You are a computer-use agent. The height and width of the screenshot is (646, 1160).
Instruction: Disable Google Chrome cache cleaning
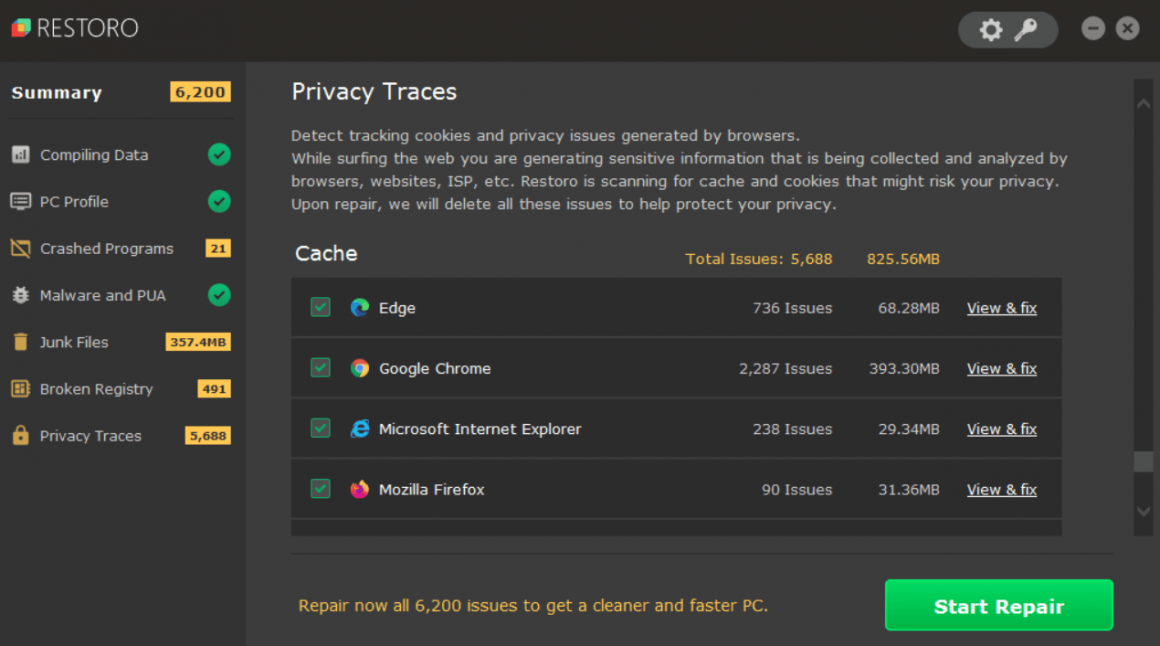(320, 368)
